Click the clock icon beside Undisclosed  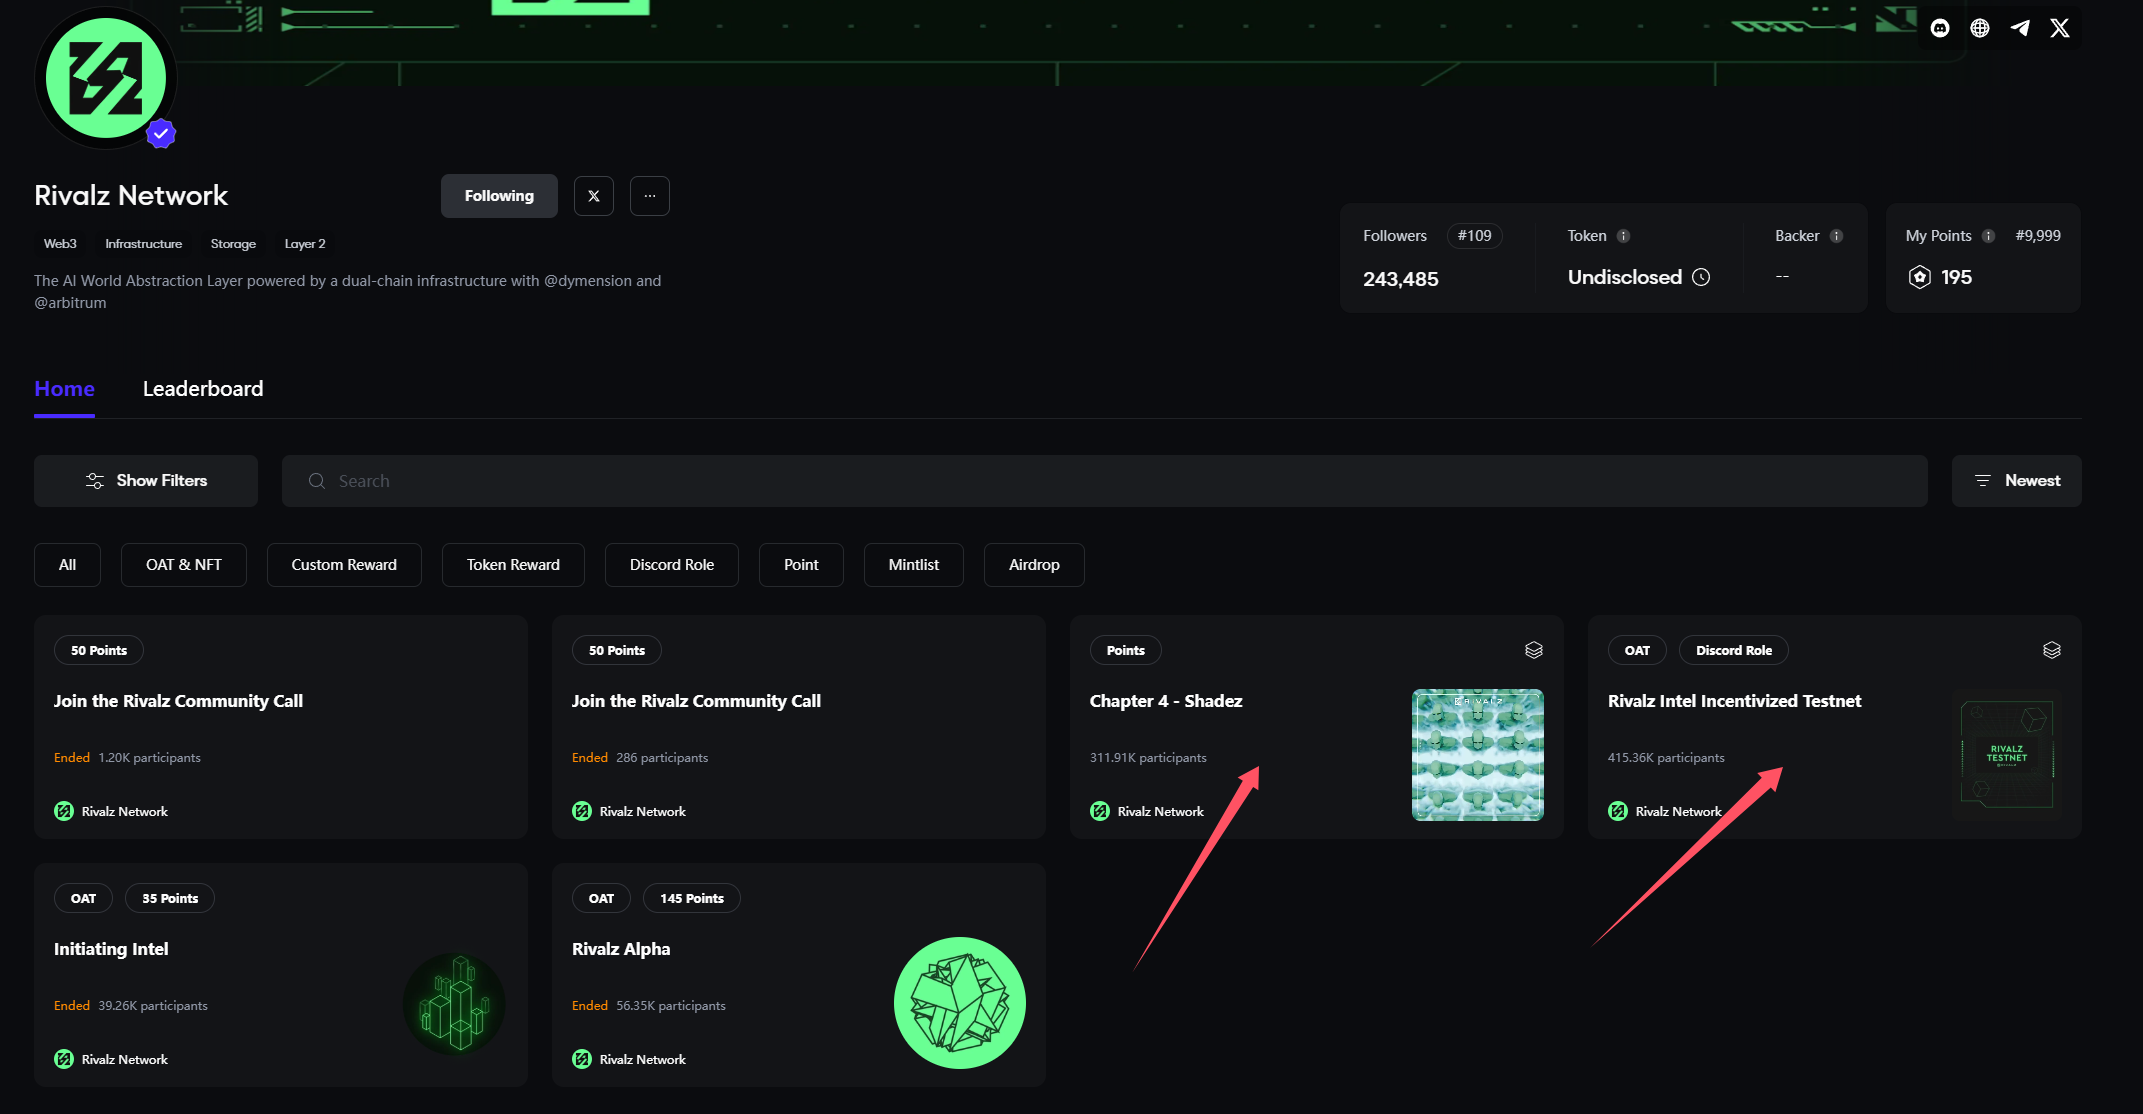(x=1701, y=277)
